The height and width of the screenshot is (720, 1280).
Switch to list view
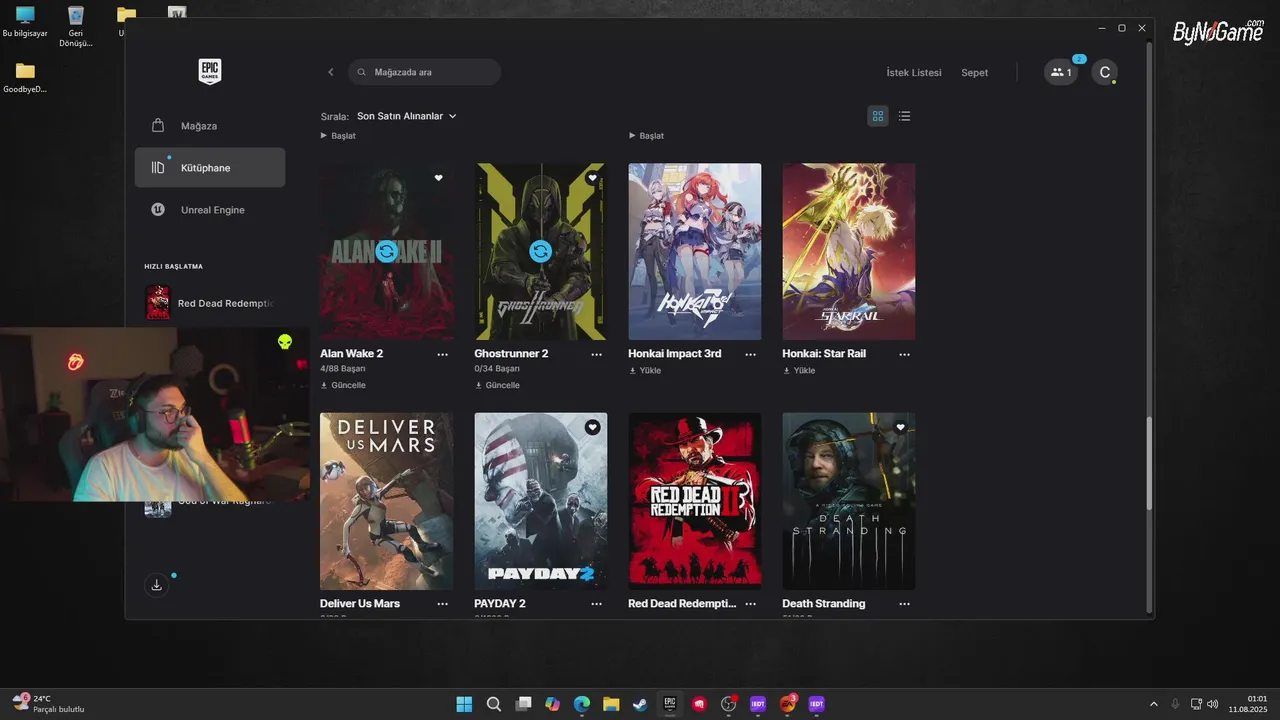[x=904, y=116]
